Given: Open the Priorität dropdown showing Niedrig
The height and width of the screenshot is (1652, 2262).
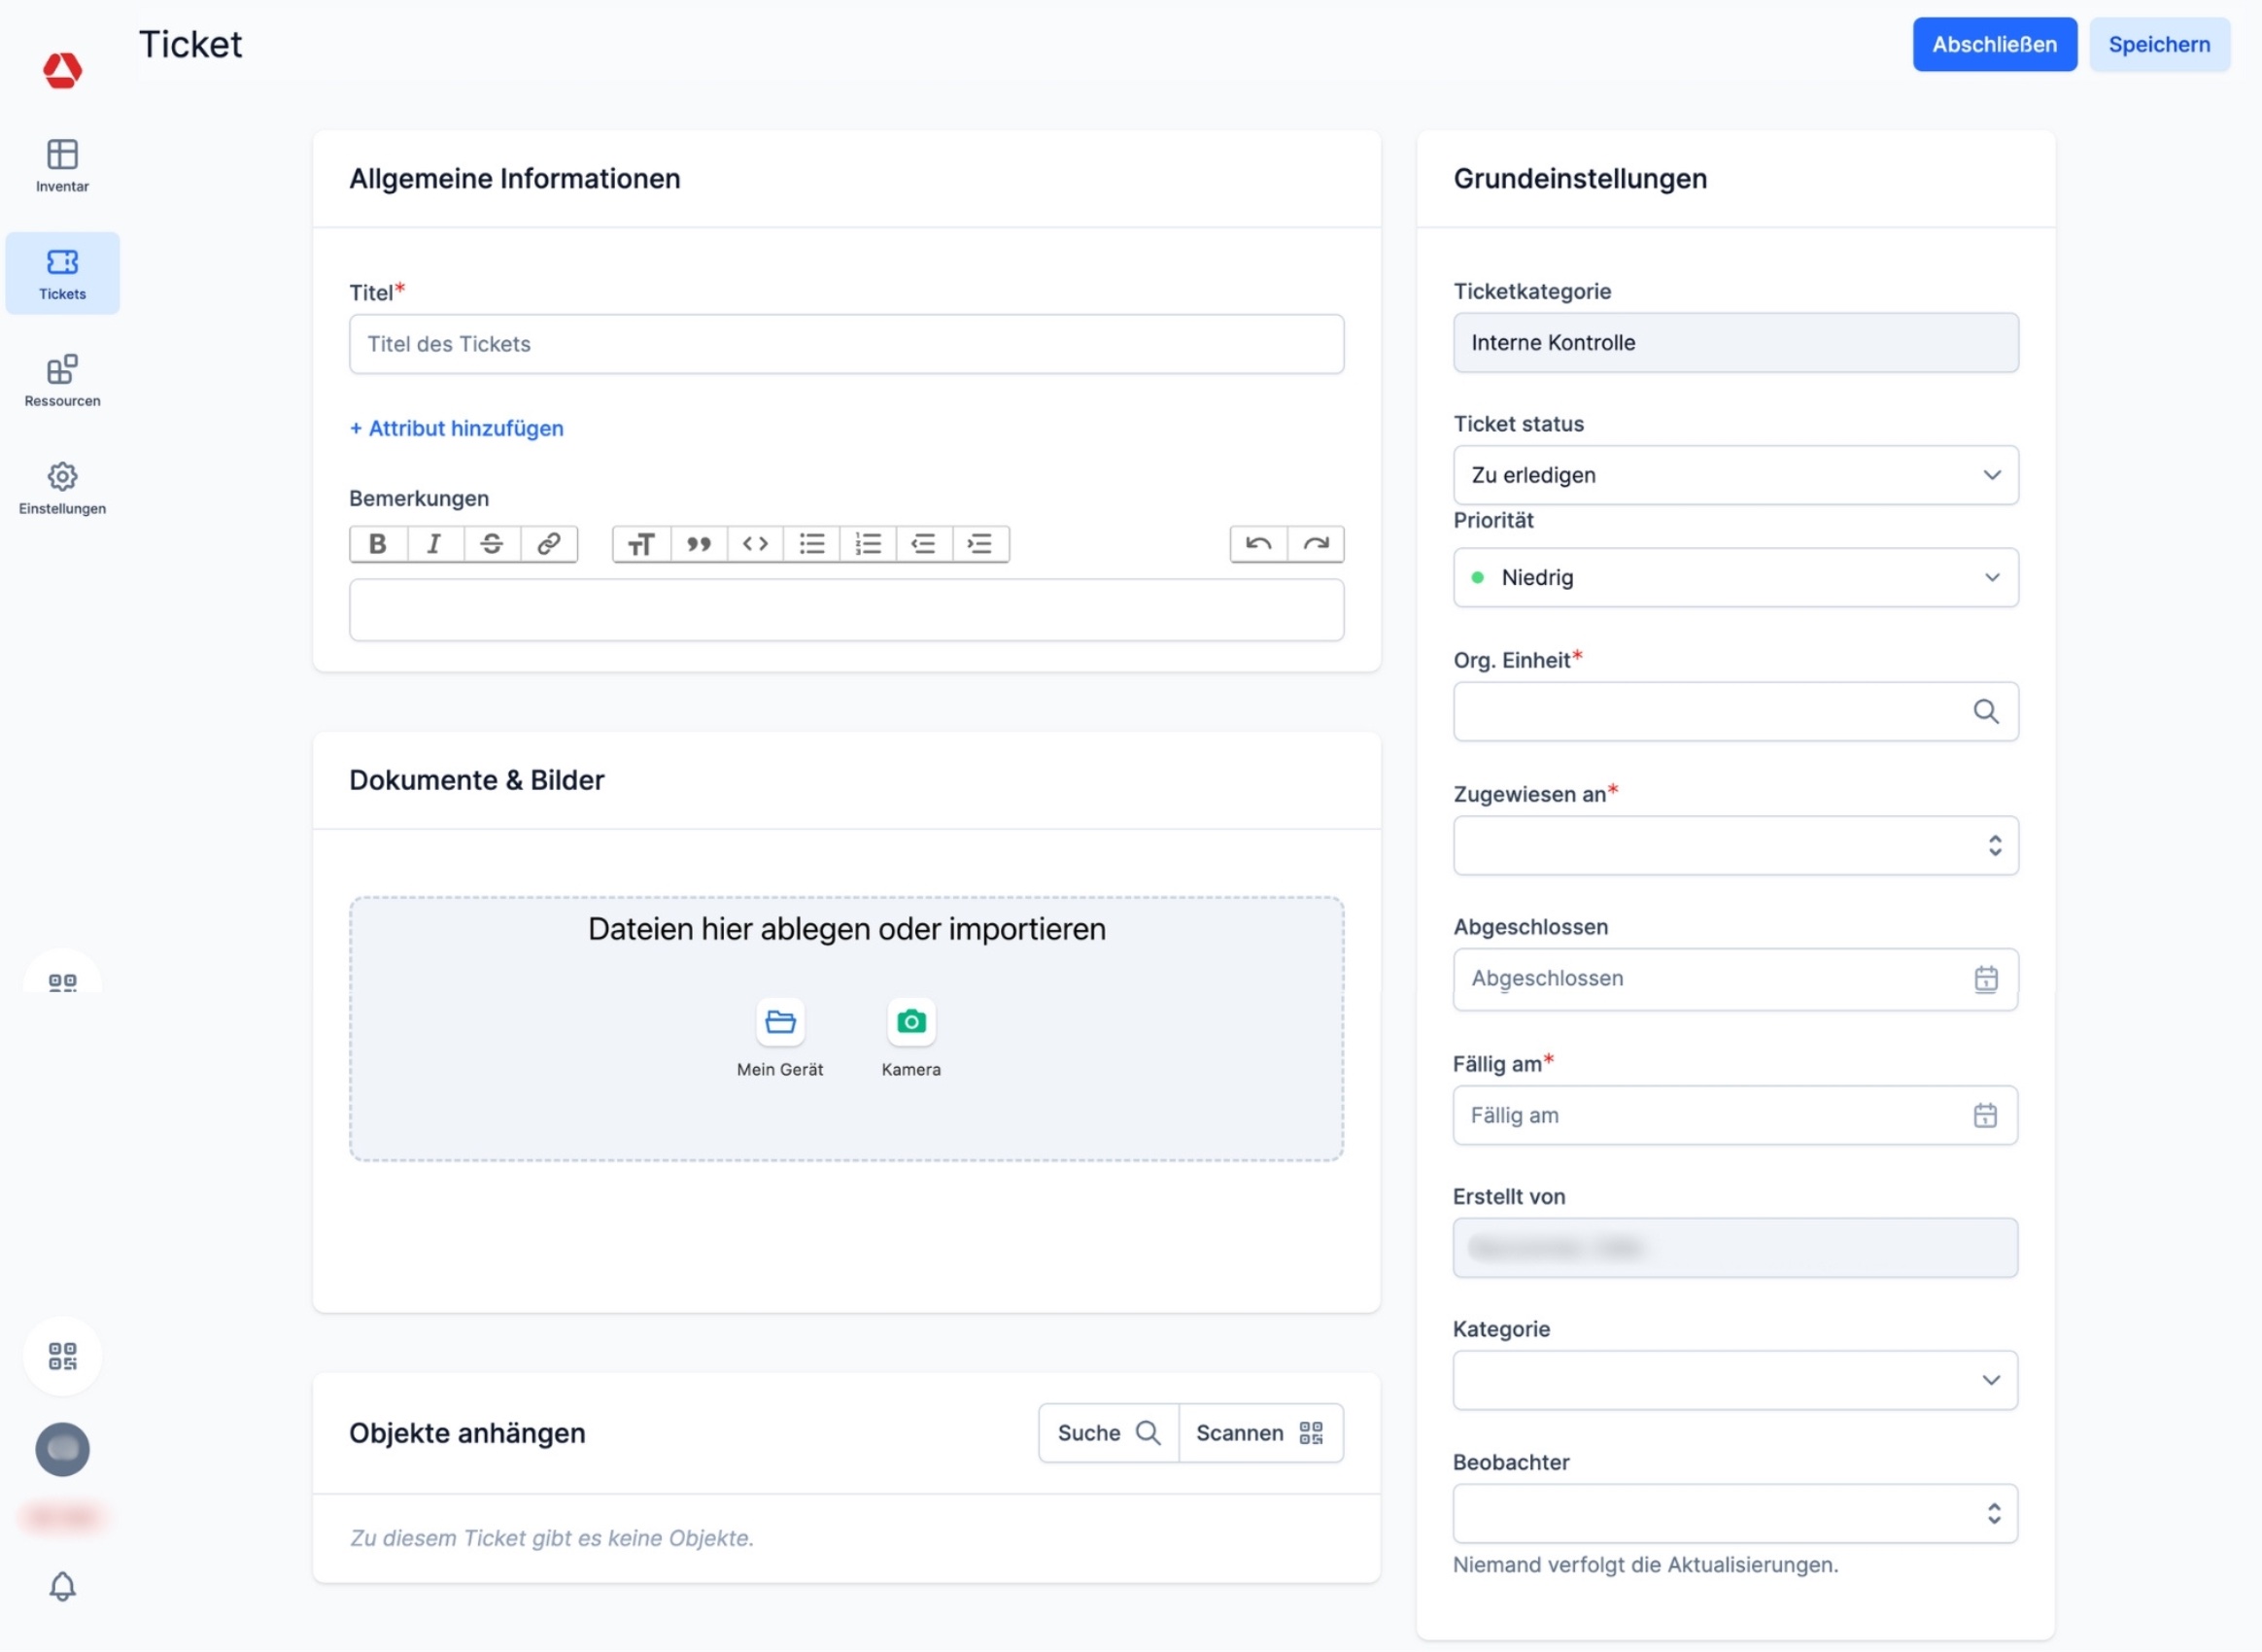Looking at the screenshot, I should coord(1735,578).
